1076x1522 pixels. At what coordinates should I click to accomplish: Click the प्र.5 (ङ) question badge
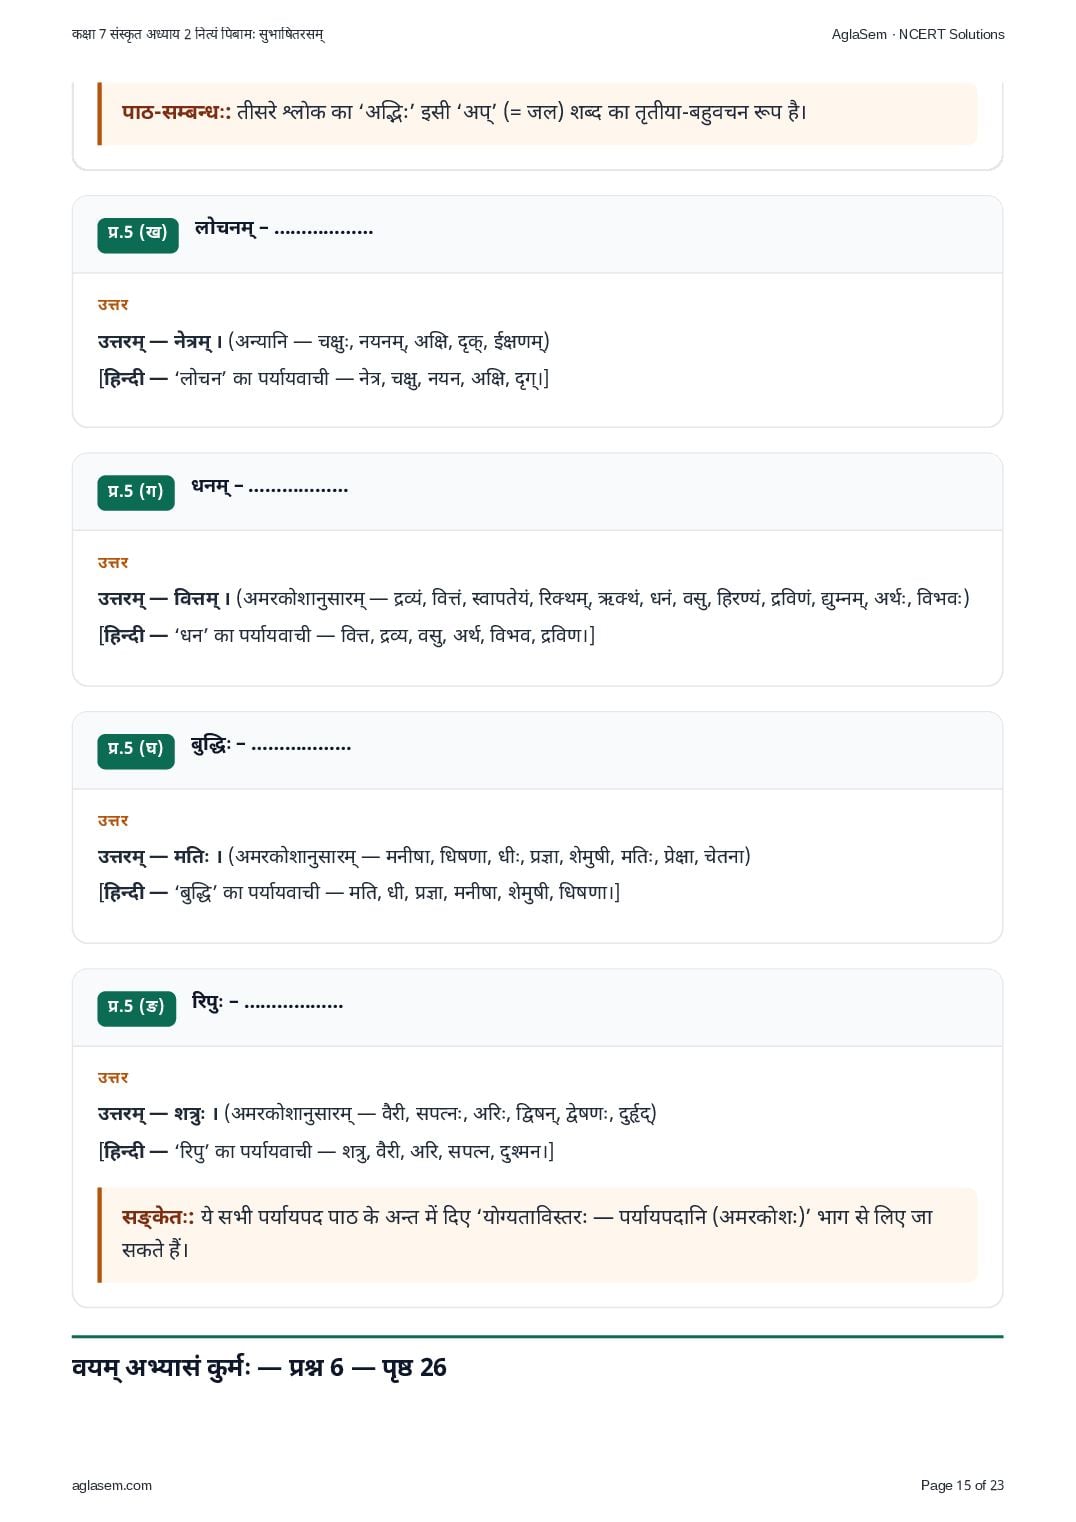coord(136,1007)
